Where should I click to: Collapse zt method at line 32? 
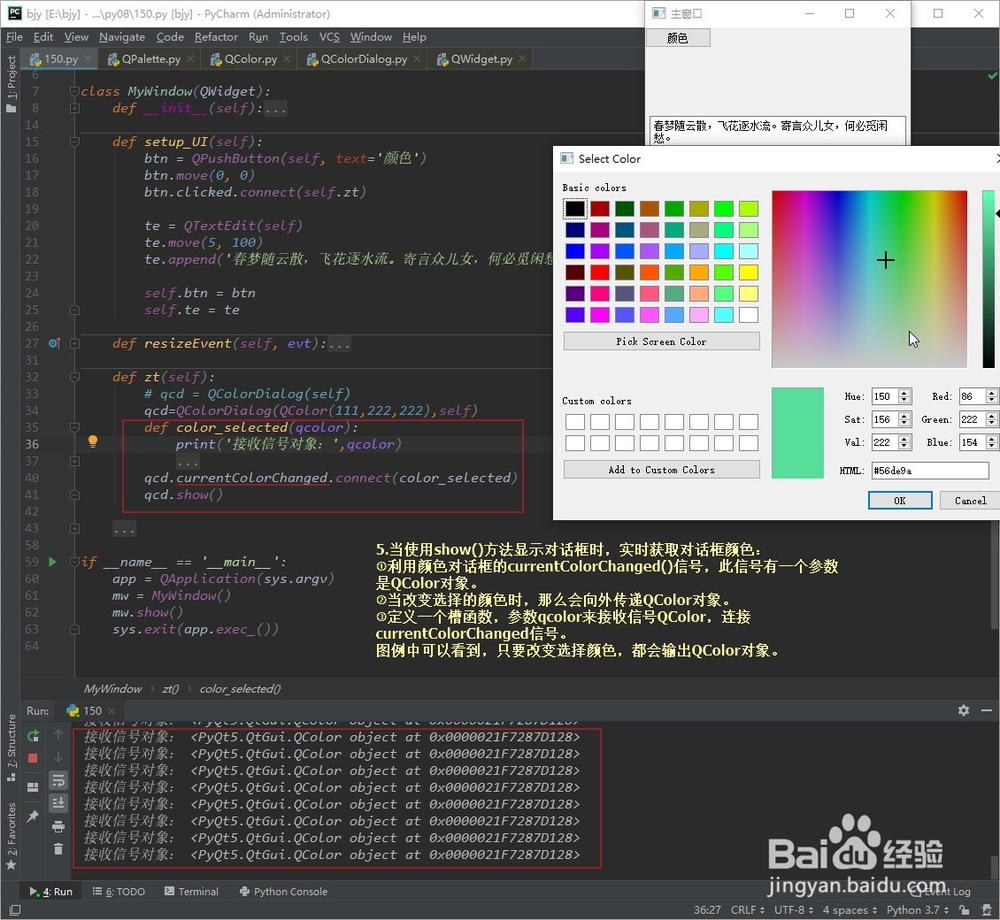click(x=75, y=377)
